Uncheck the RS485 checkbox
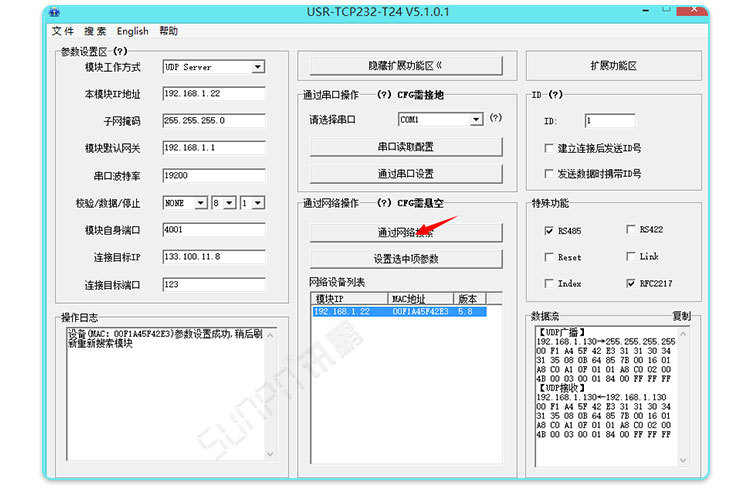Screen dimensions: 750x498 tap(549, 231)
